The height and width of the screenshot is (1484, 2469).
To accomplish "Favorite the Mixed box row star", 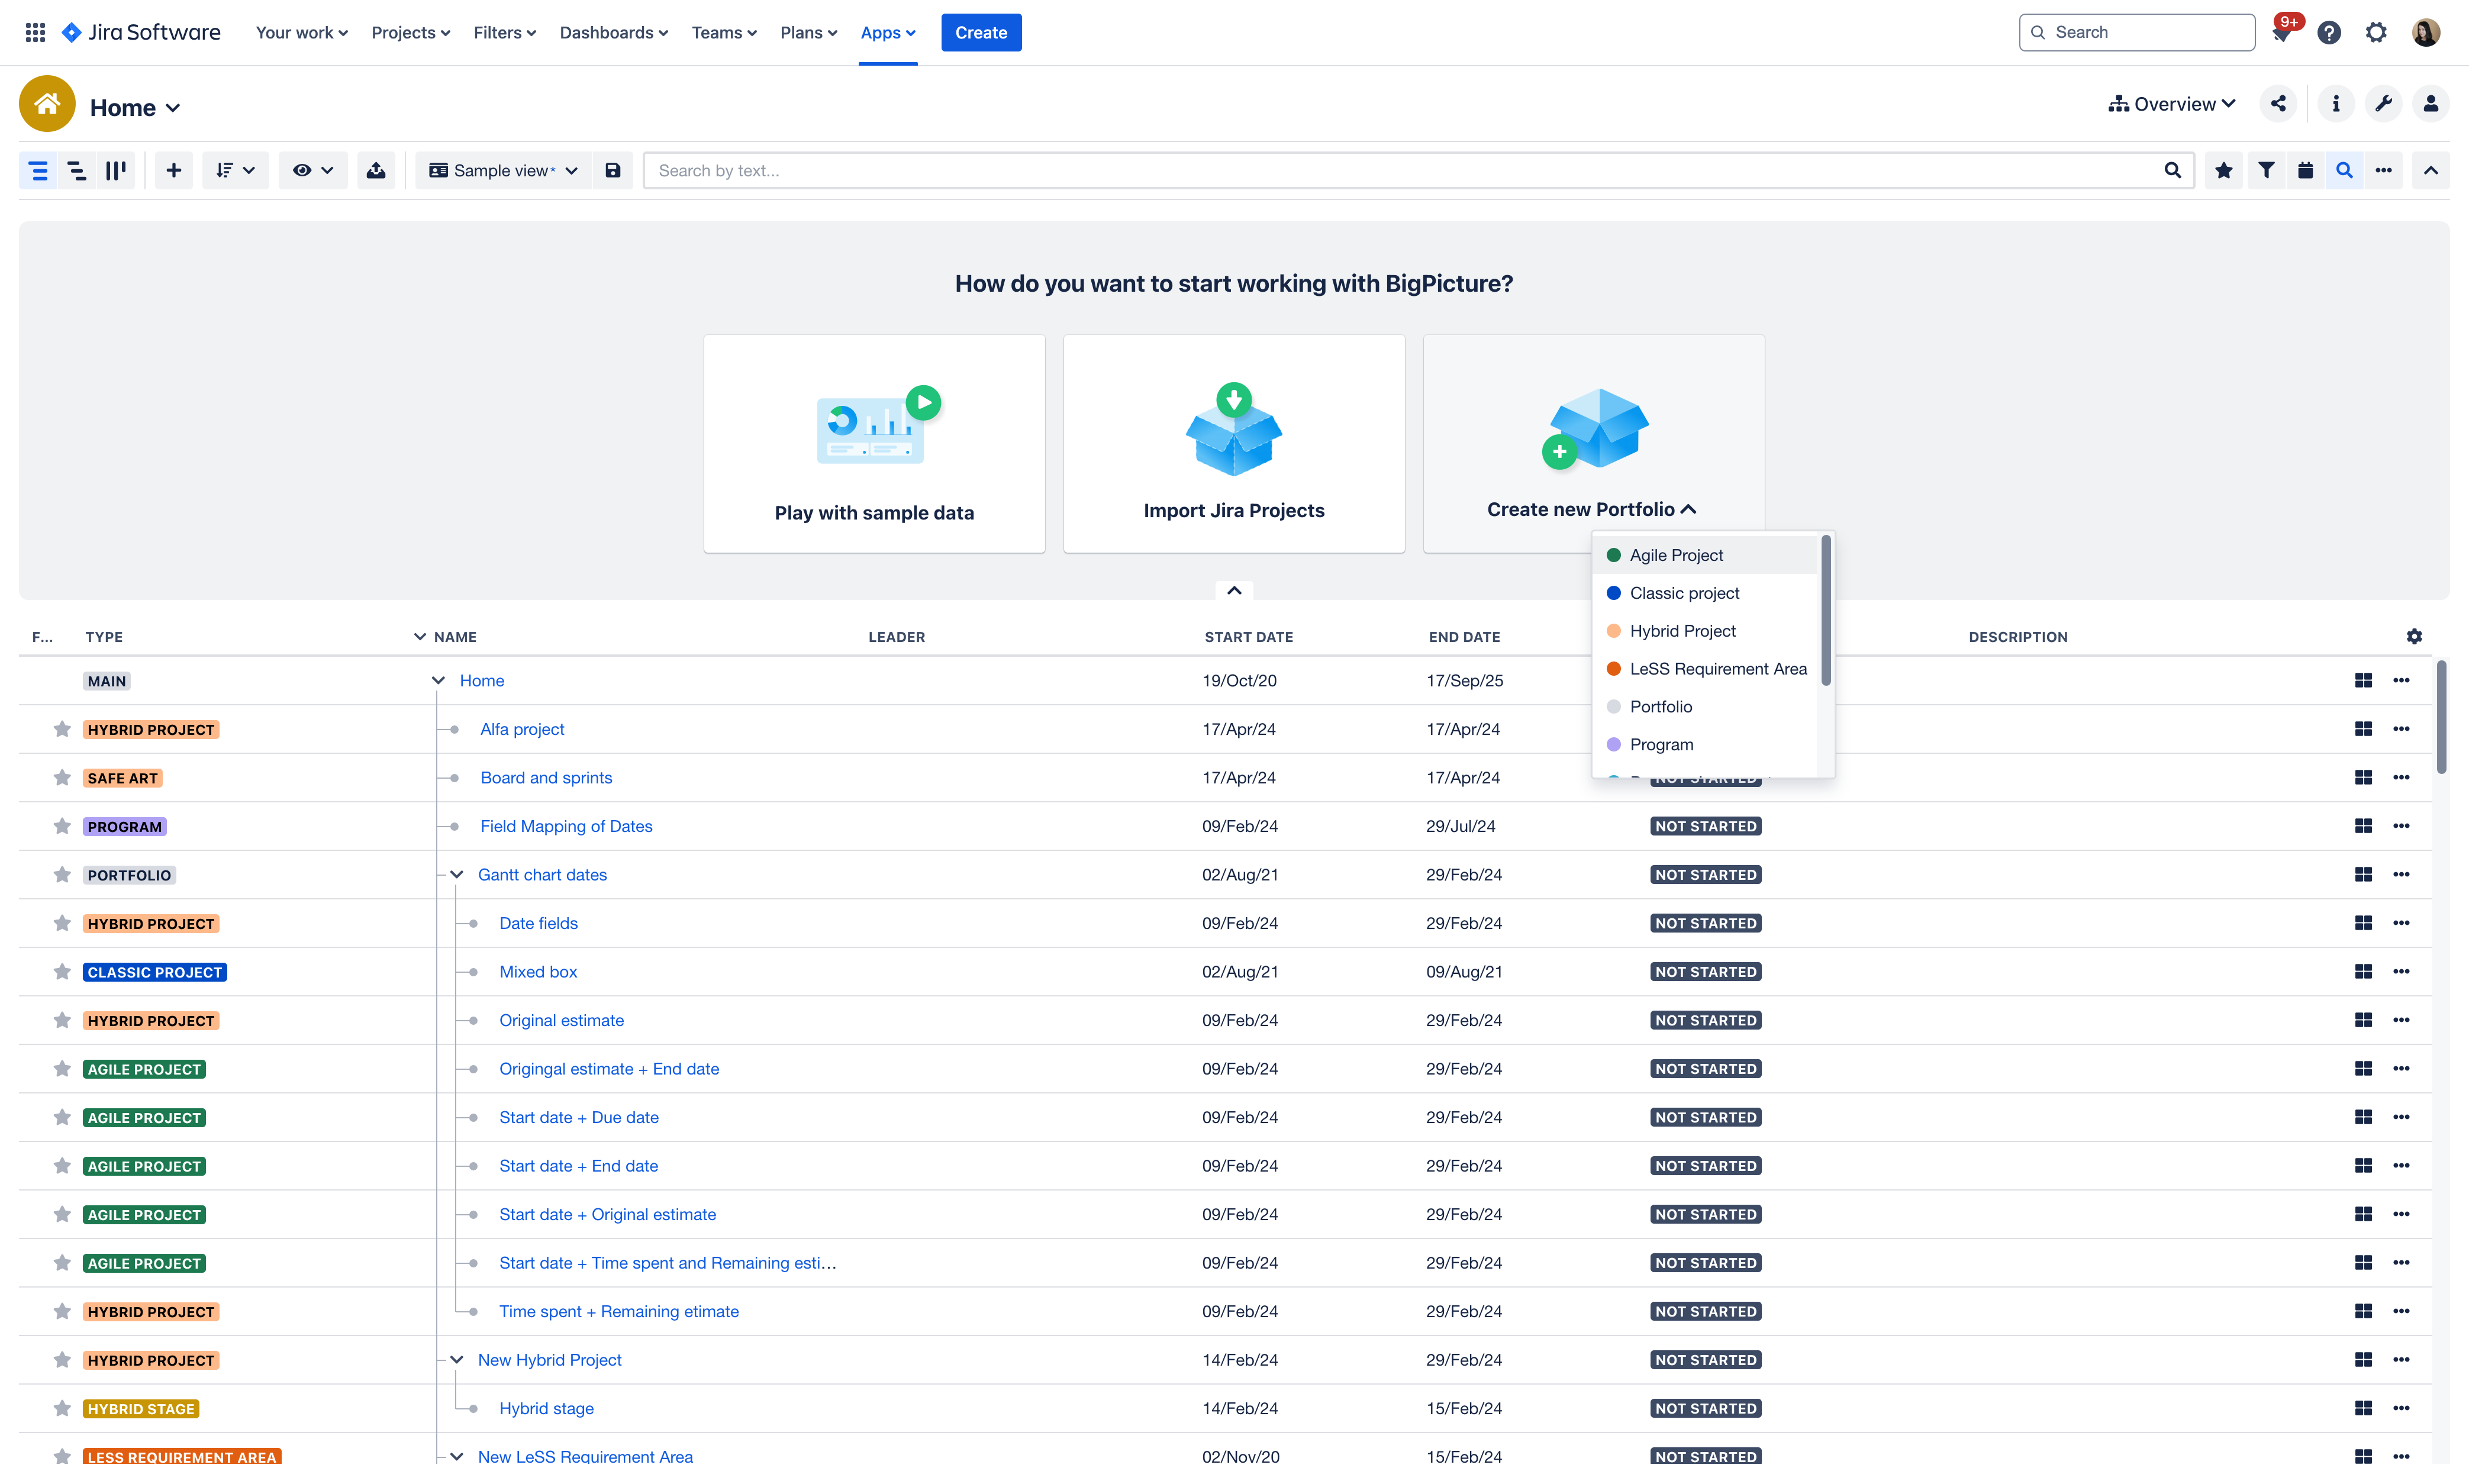I will (x=62, y=971).
